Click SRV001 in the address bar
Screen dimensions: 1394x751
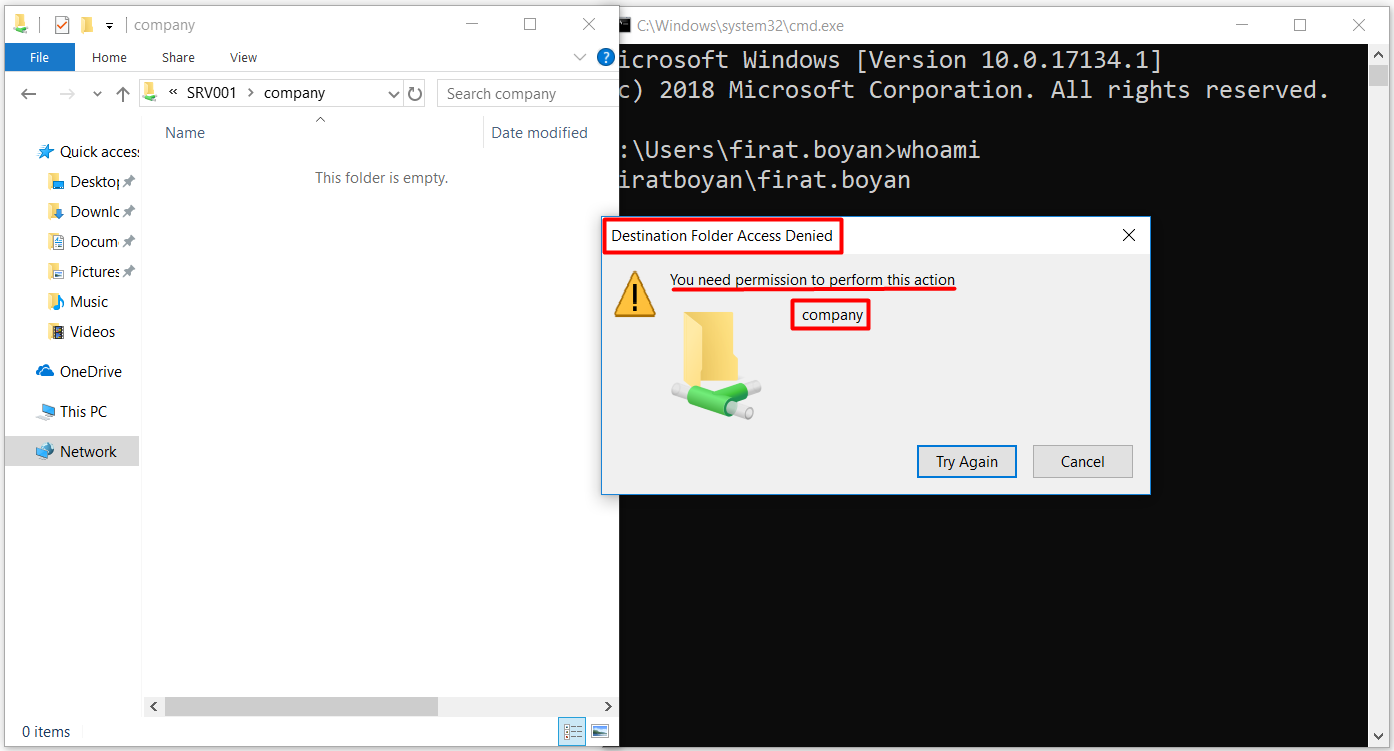(212, 93)
